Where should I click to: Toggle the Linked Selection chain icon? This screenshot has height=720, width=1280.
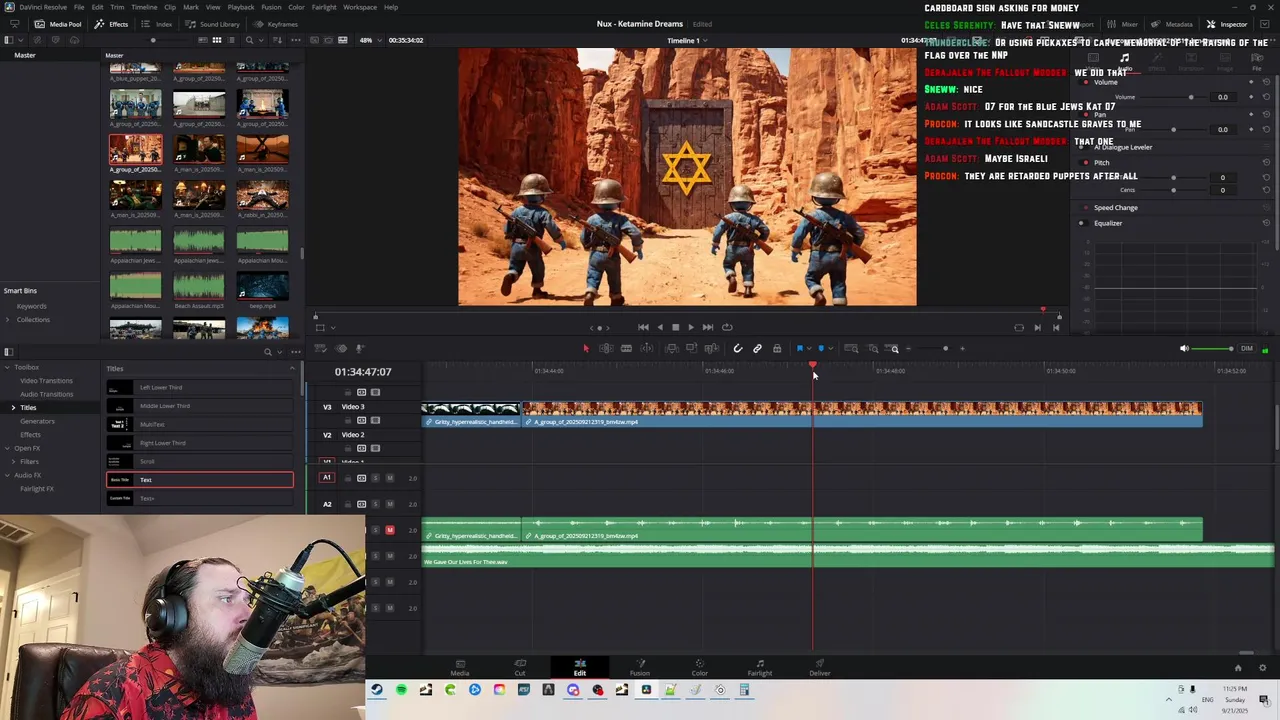tap(757, 348)
